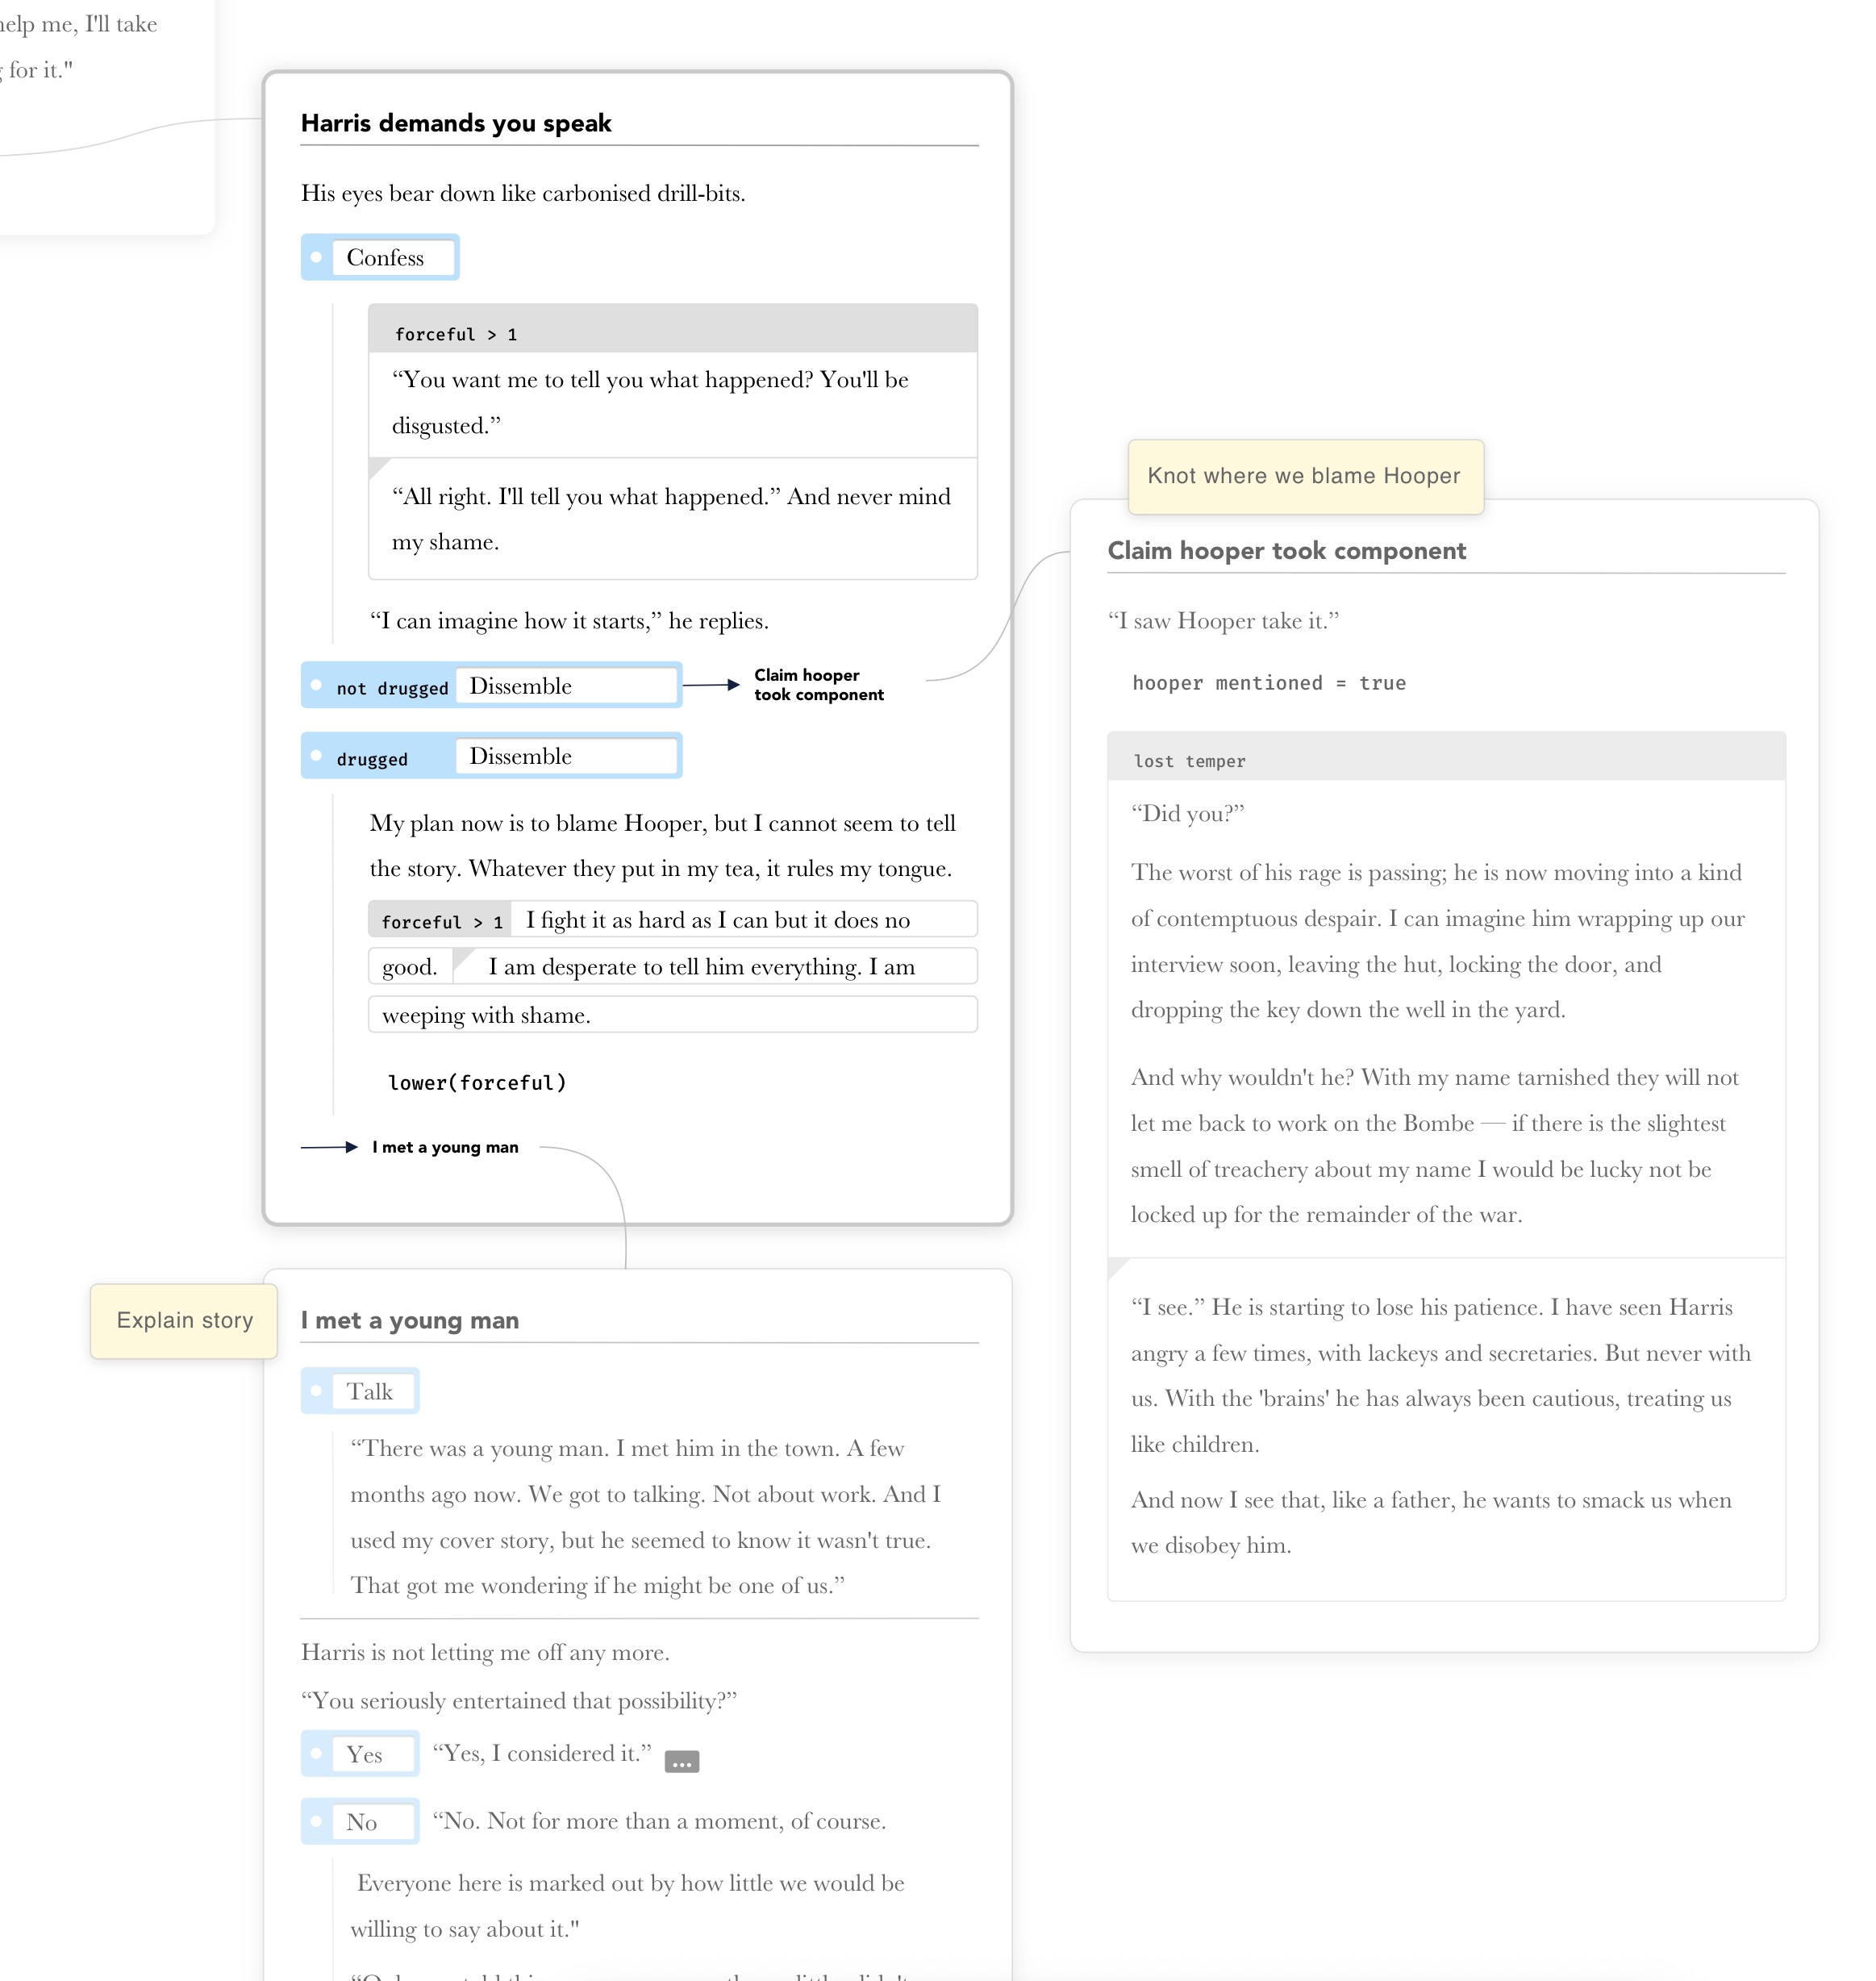
Task: Collapse the 'lost temper' section header
Action: (1189, 761)
